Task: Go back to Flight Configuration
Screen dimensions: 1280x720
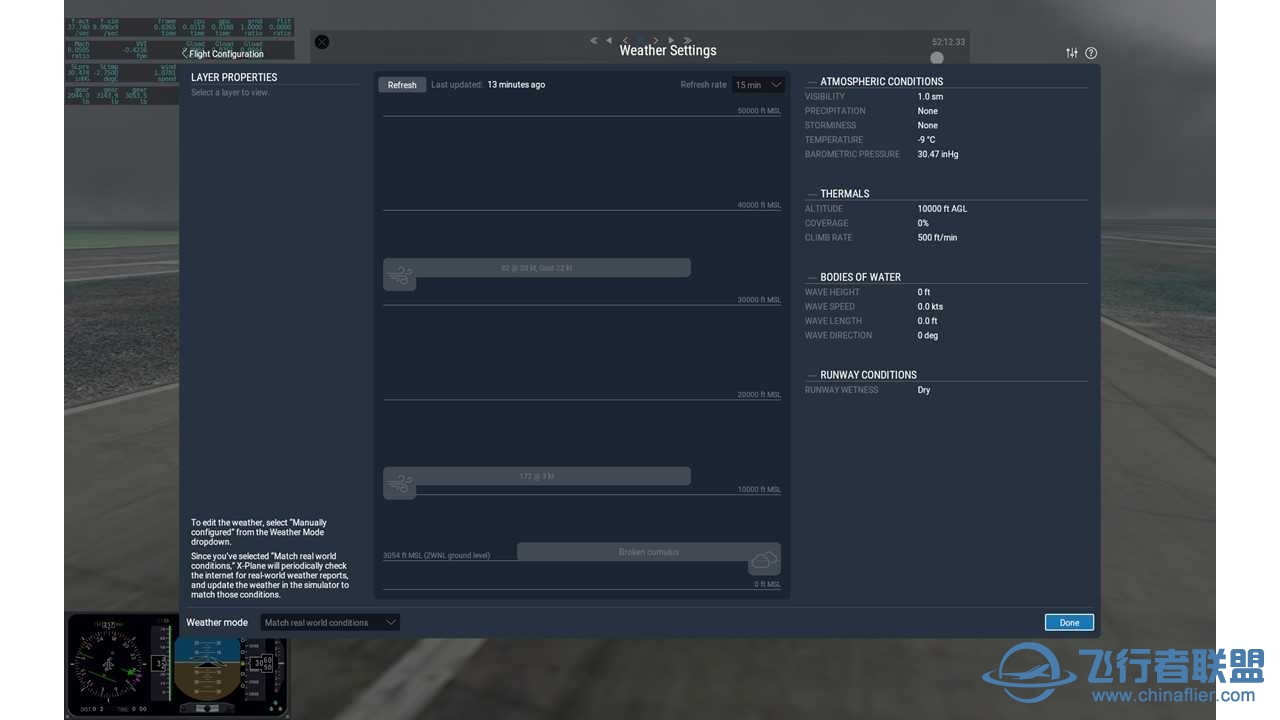Action: [222, 53]
